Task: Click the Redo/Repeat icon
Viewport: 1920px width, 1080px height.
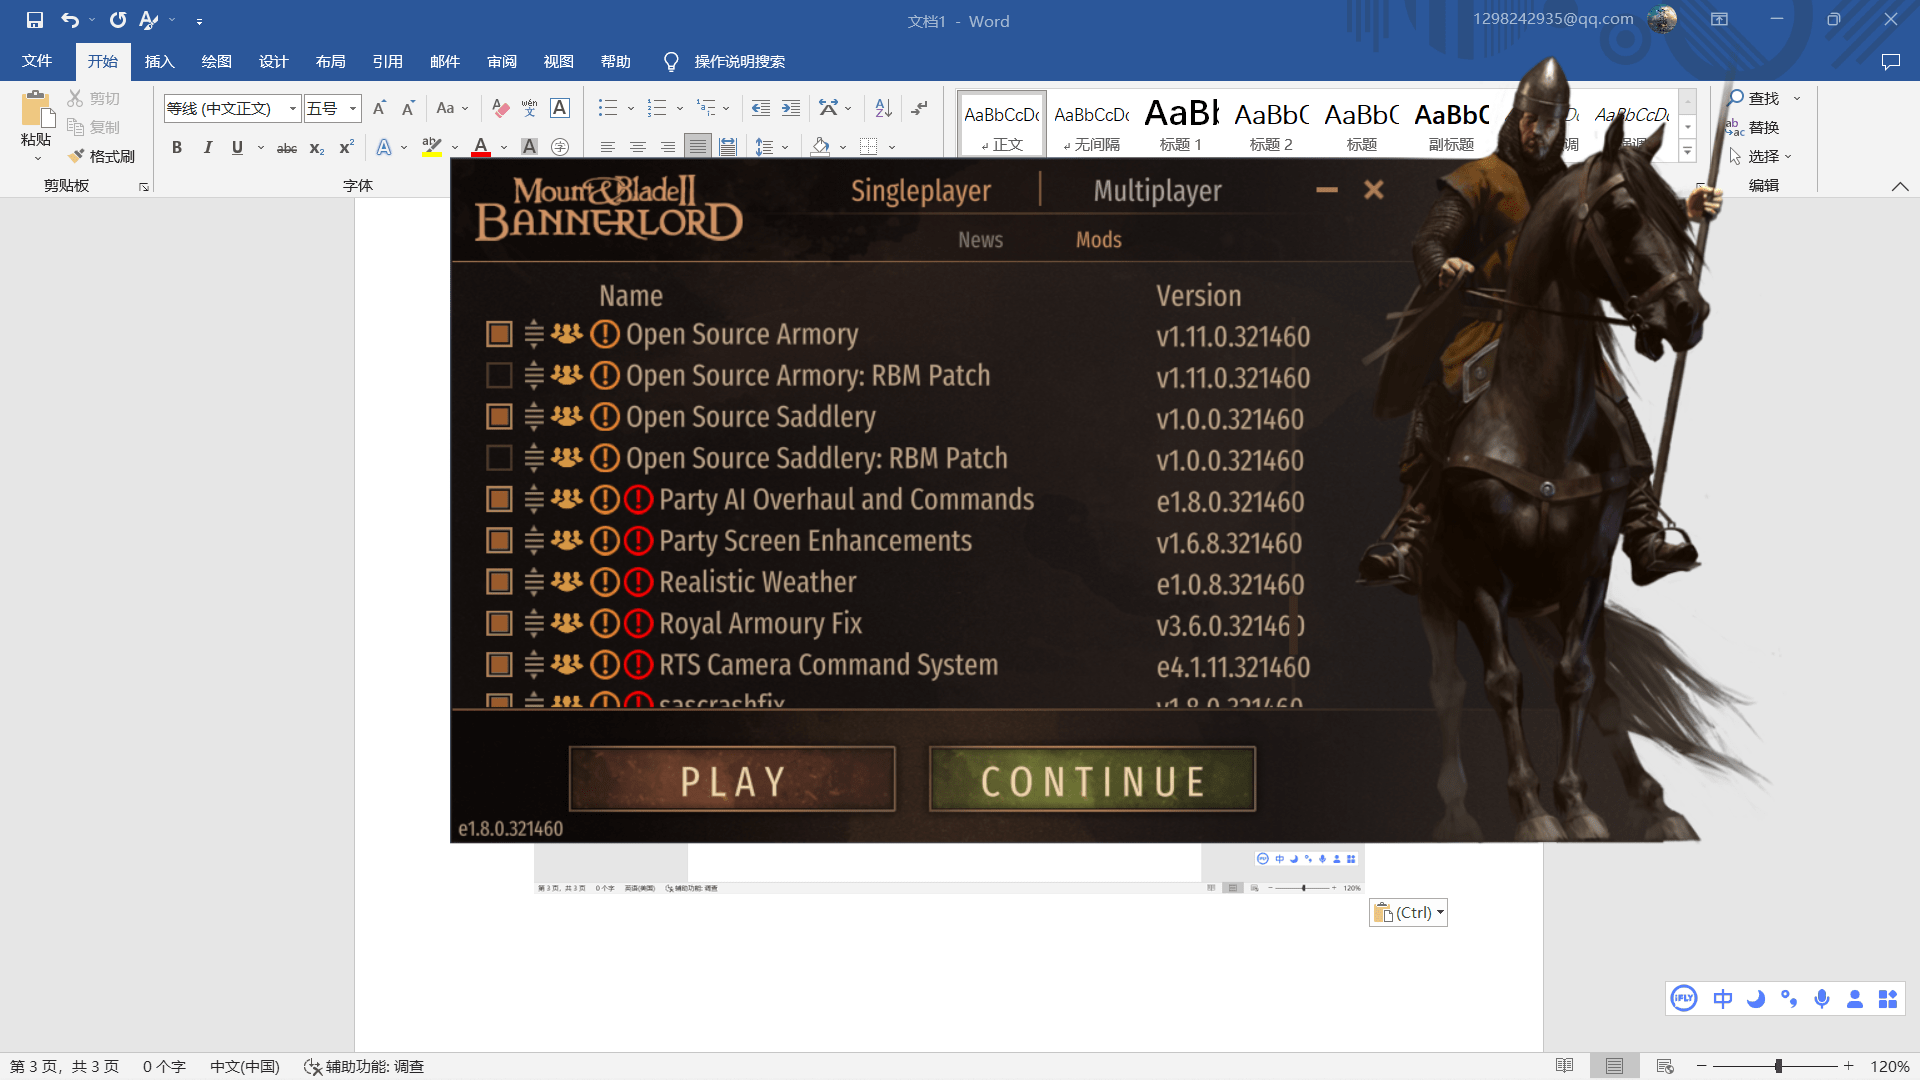Action: (118, 20)
